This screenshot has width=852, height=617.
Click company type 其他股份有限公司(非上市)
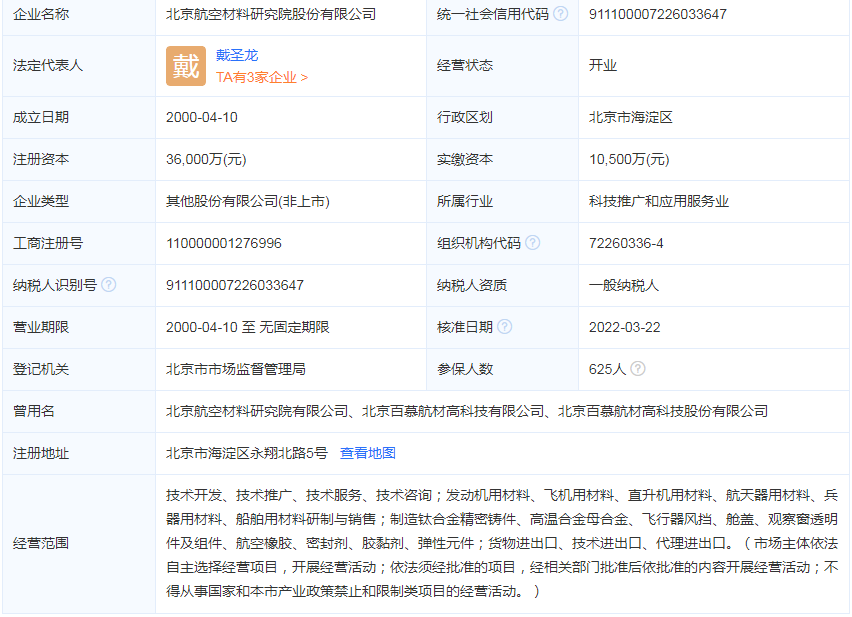[x=248, y=202]
